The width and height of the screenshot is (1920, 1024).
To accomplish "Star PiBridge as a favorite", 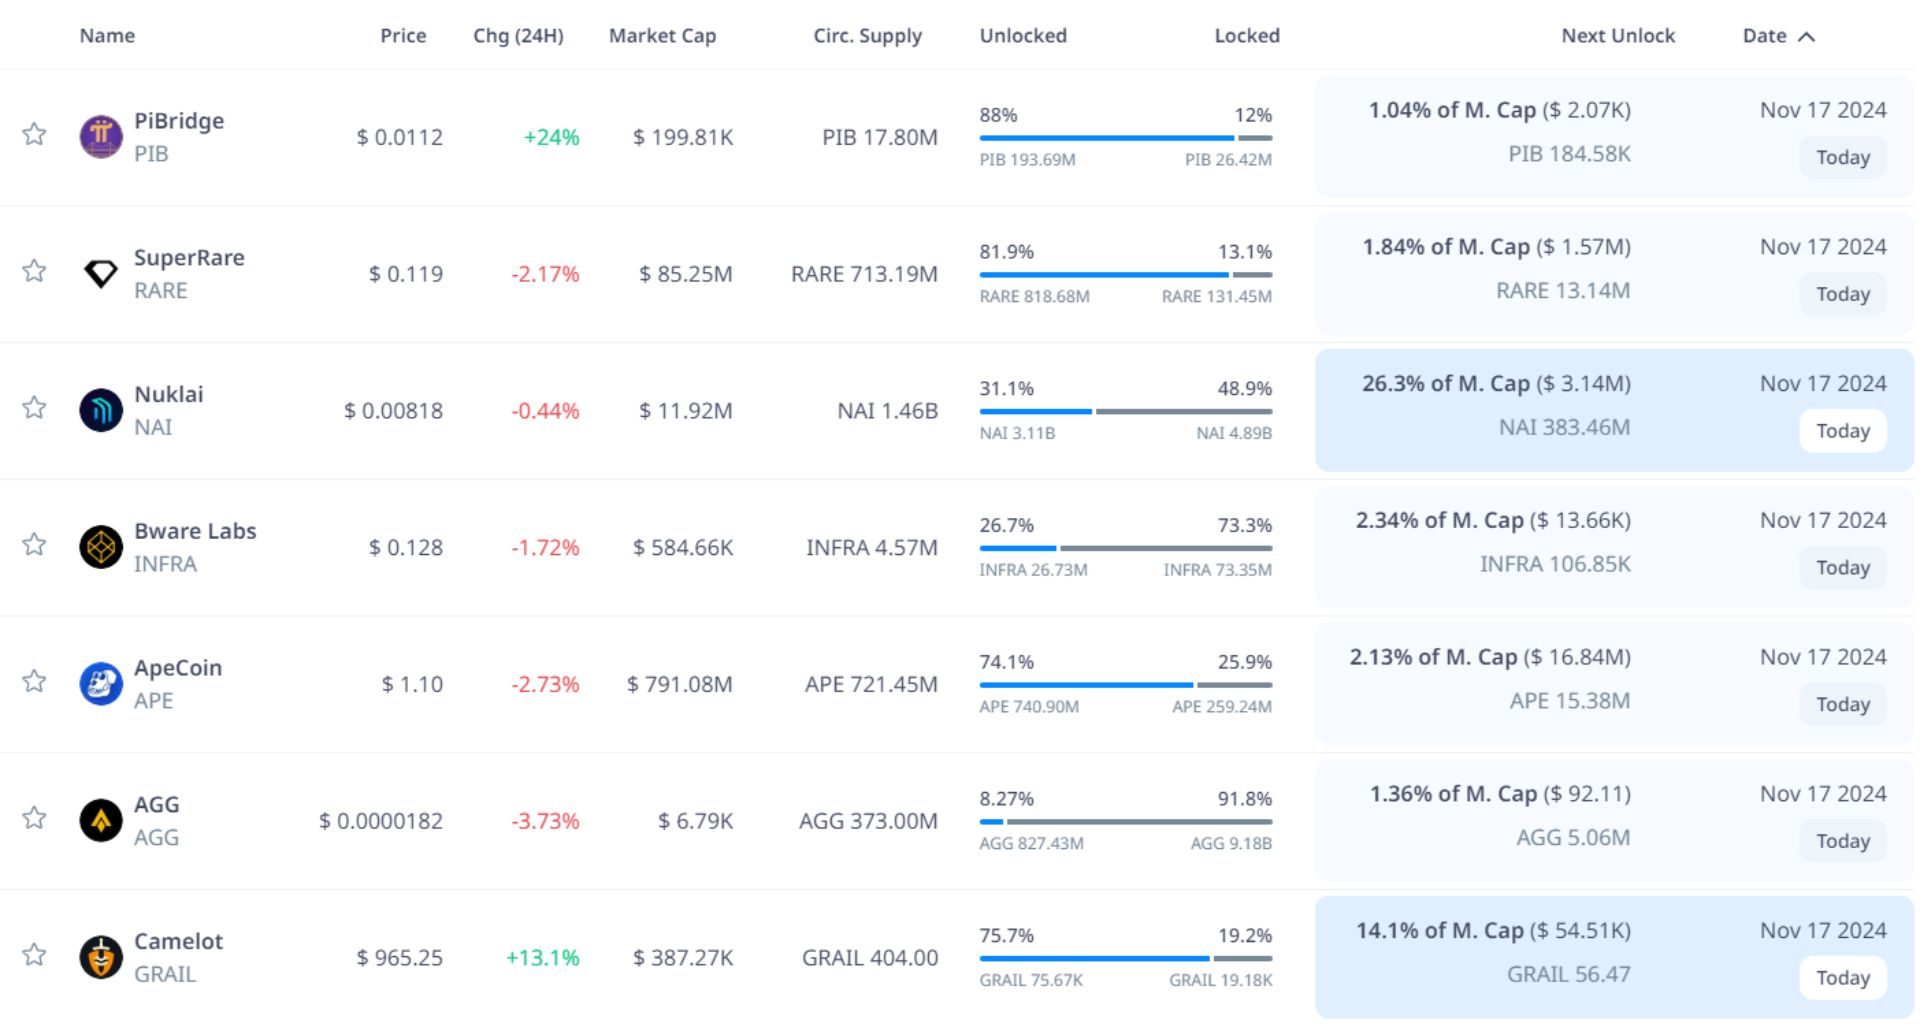I will click(x=34, y=134).
